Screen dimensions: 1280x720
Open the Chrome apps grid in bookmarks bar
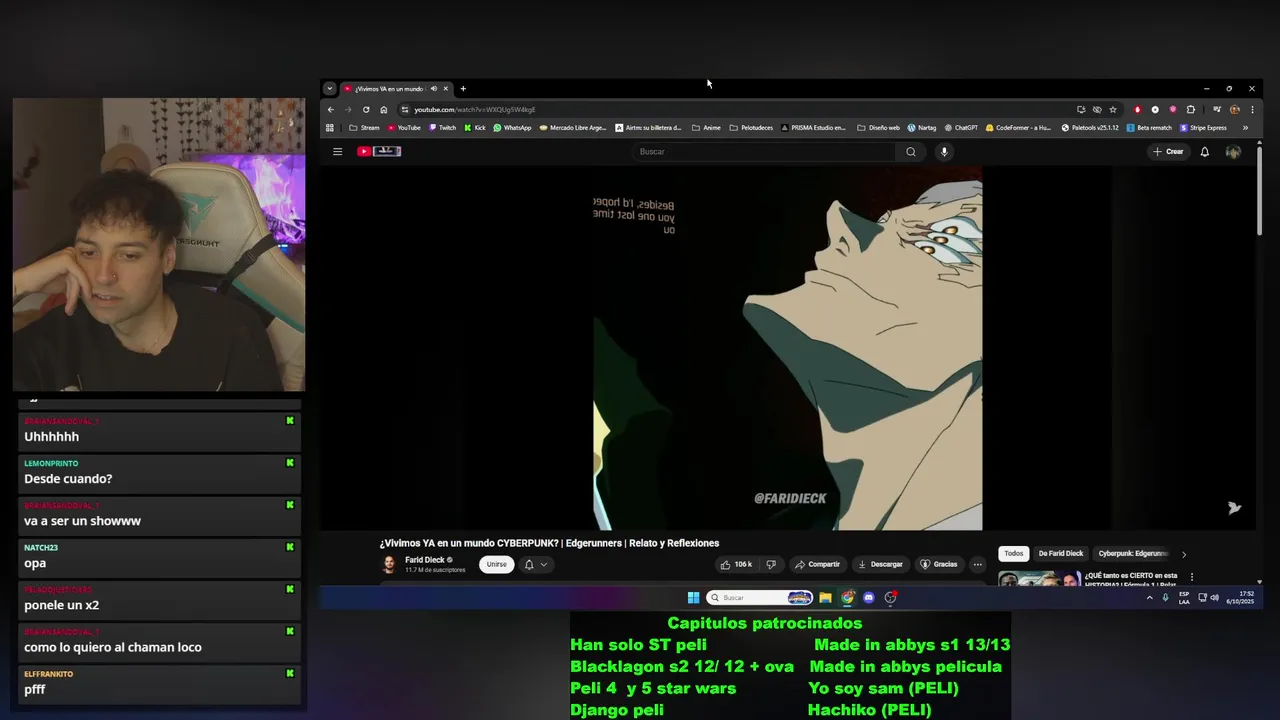[x=330, y=128]
